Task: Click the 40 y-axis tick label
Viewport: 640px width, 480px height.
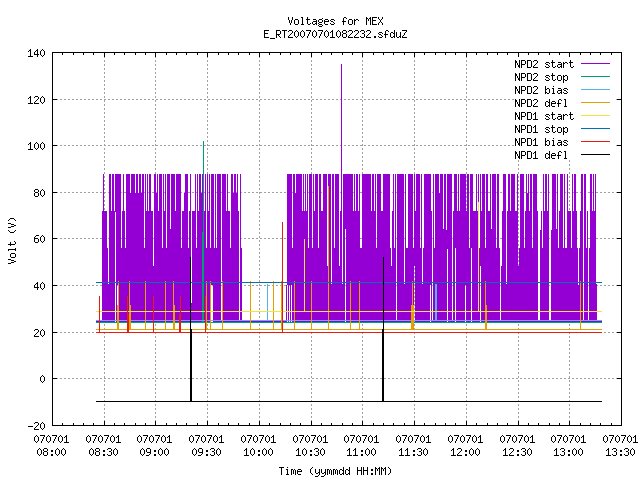Action: tap(39, 286)
